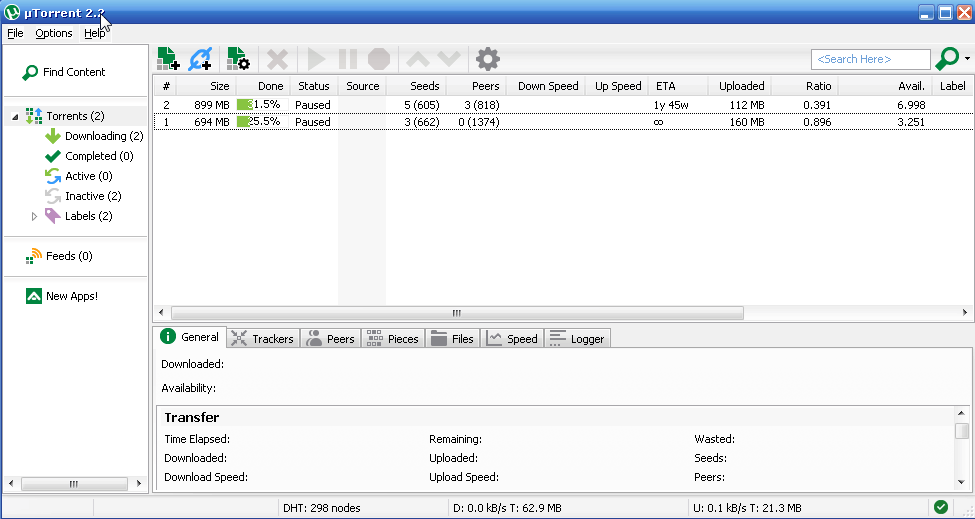This screenshot has height=519, width=975.
Task: Click the Add Torrent from URL icon
Action: (200, 59)
